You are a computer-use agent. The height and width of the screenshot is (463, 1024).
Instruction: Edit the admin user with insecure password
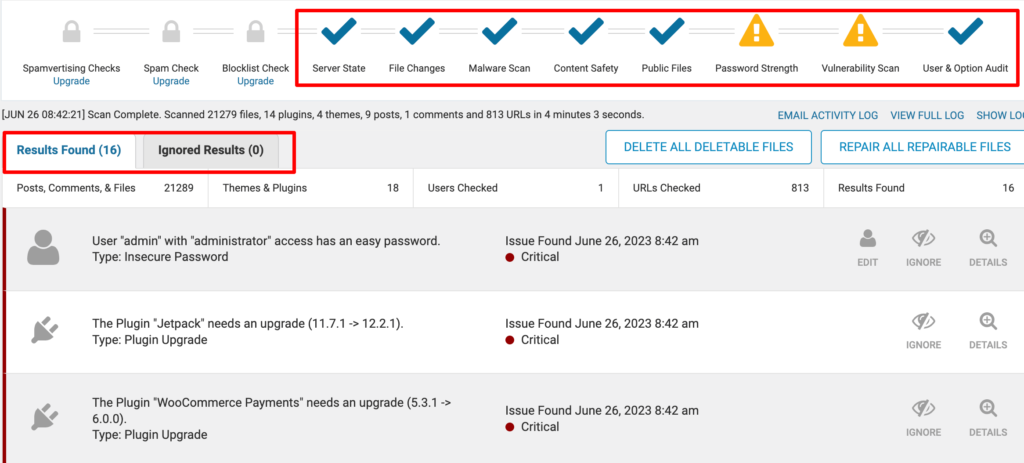pyautogui.click(x=867, y=249)
